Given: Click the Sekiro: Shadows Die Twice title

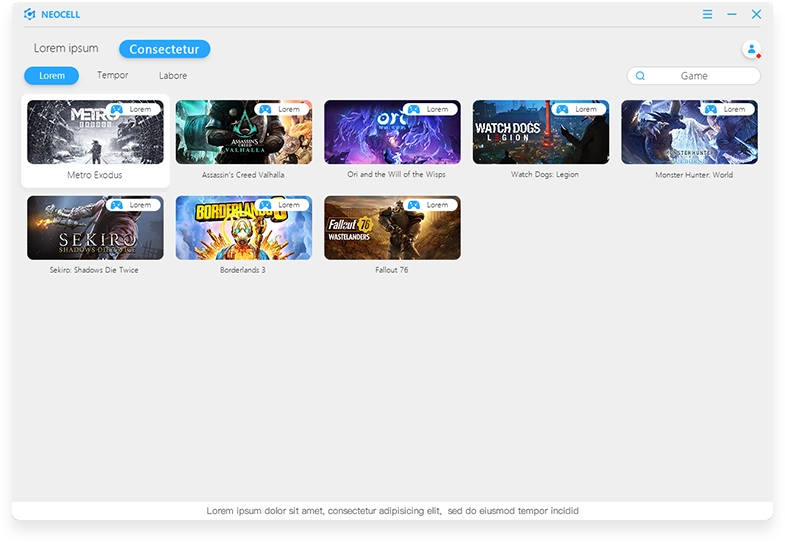Looking at the screenshot, I should (x=94, y=270).
